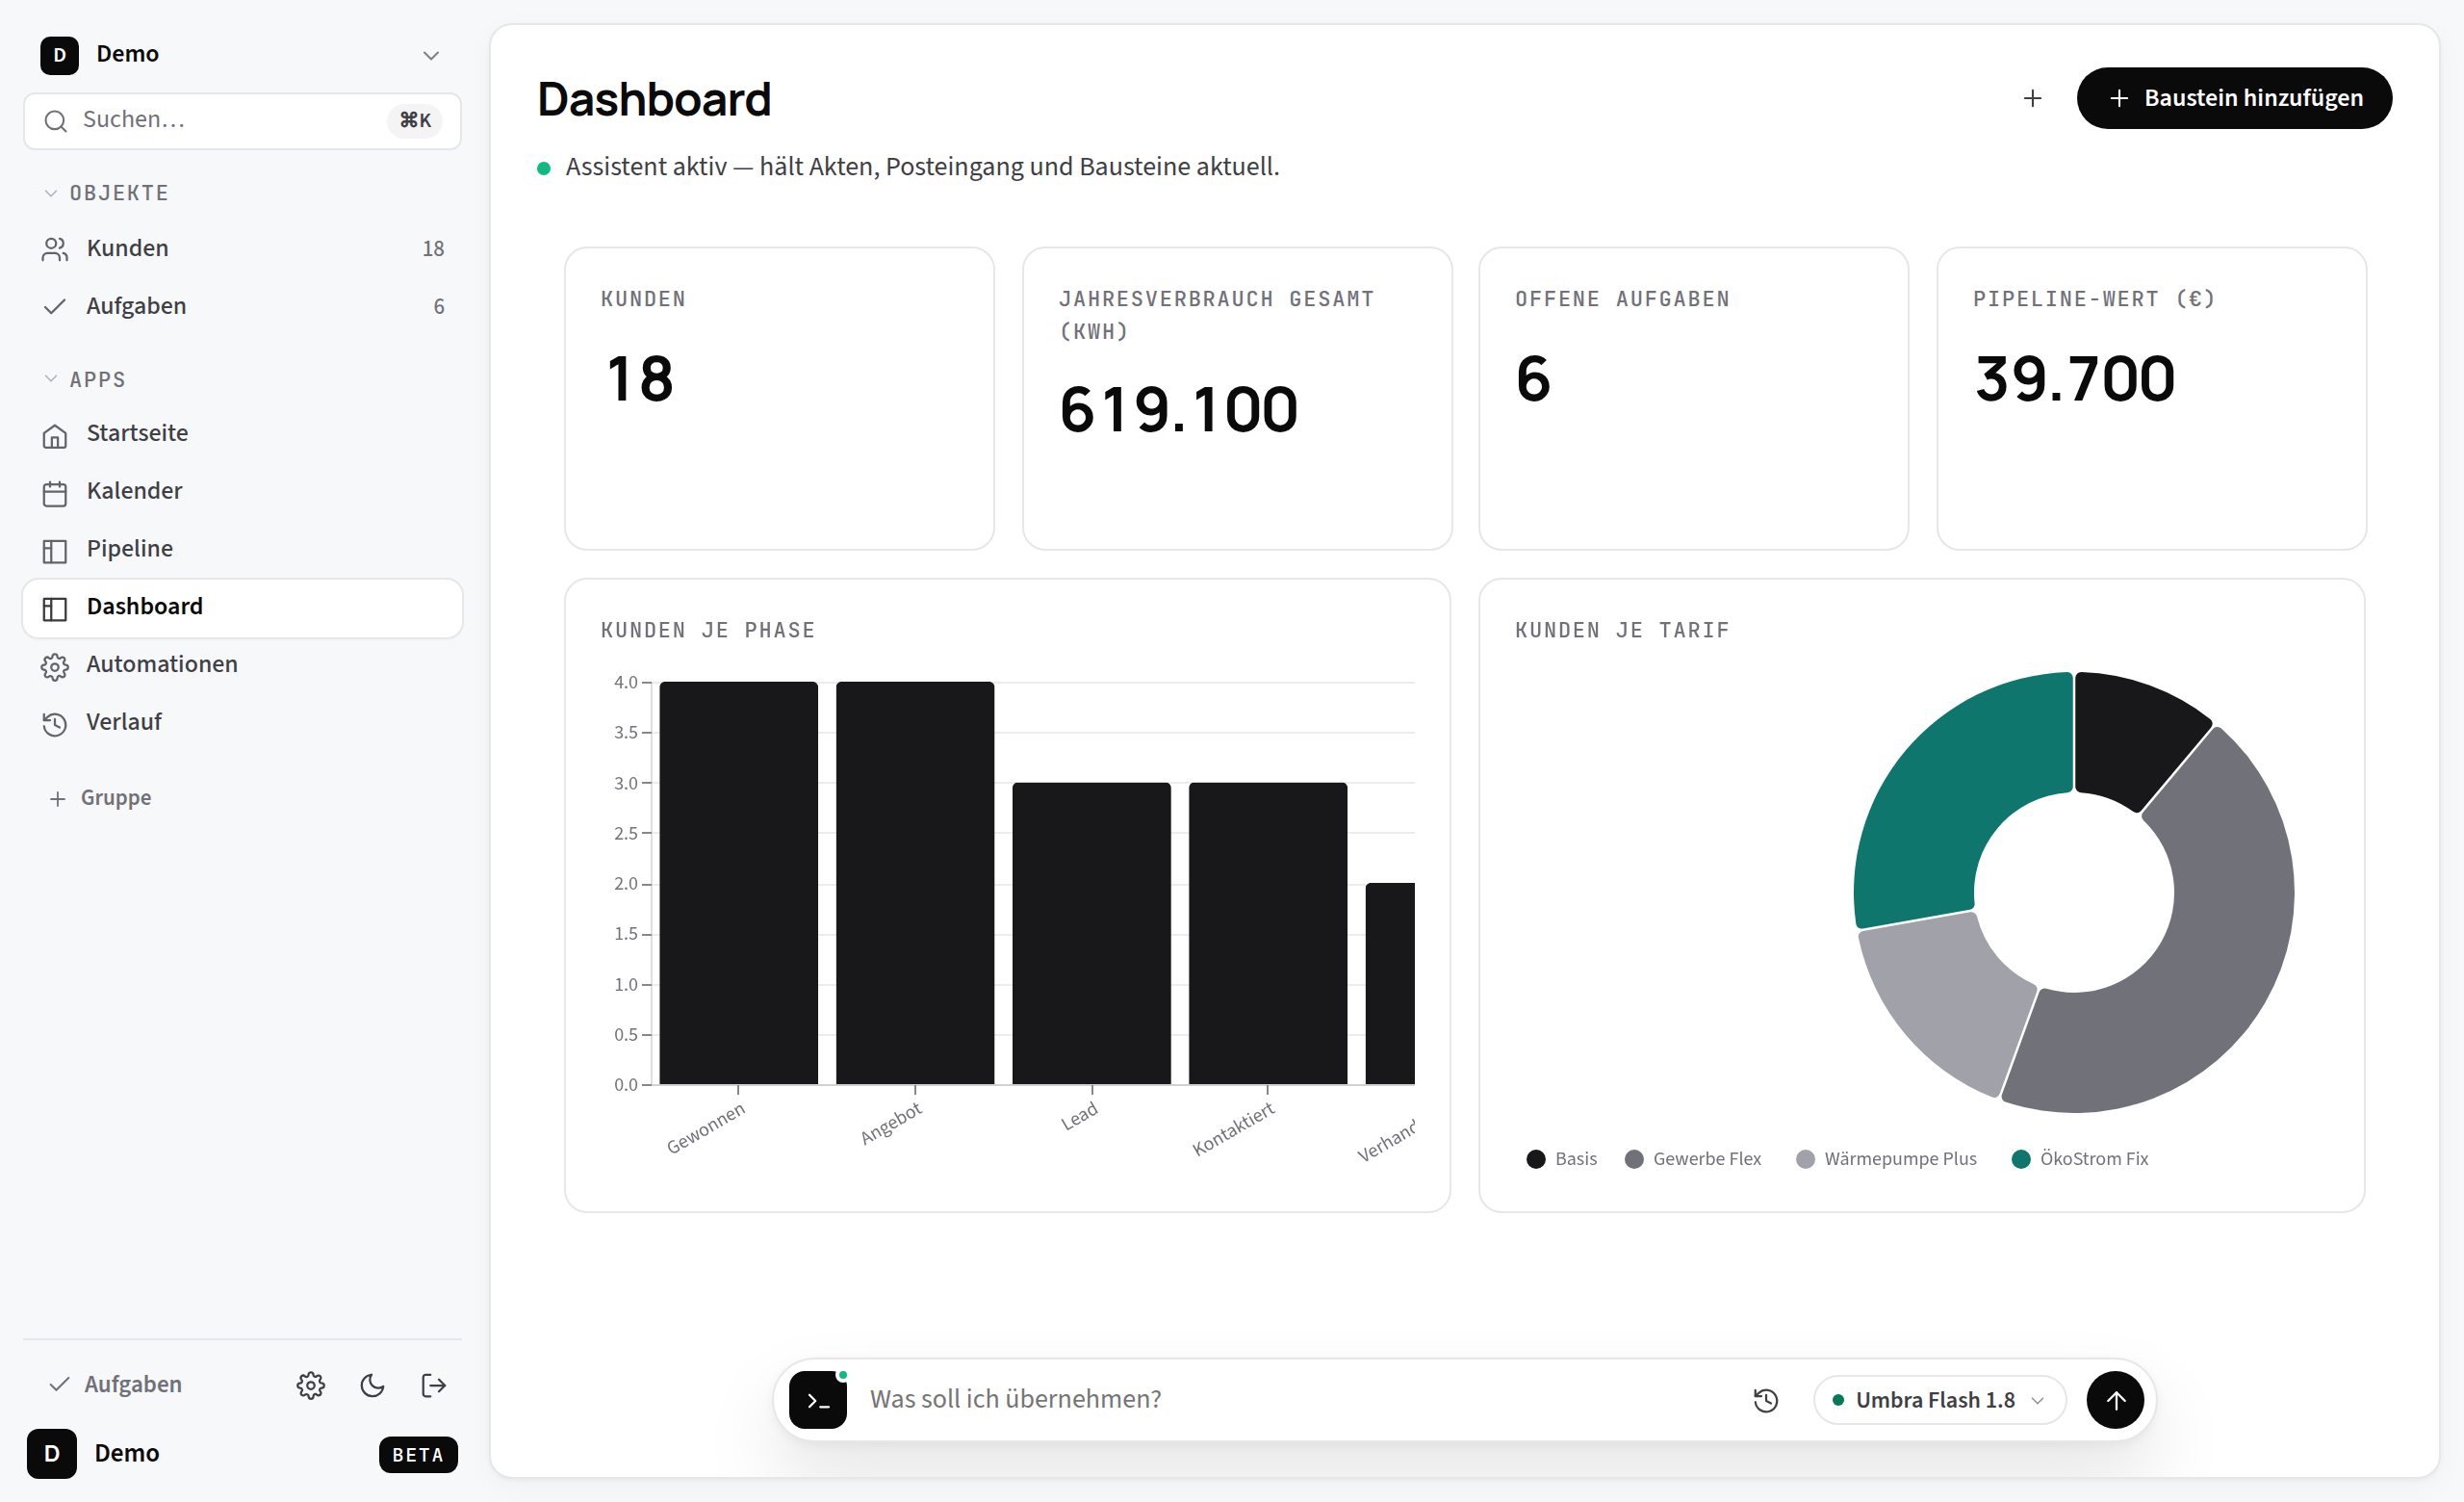Click the ÖkoStrom Fix legend swatch
Screen dimensions: 2464x1502
tap(2021, 1159)
